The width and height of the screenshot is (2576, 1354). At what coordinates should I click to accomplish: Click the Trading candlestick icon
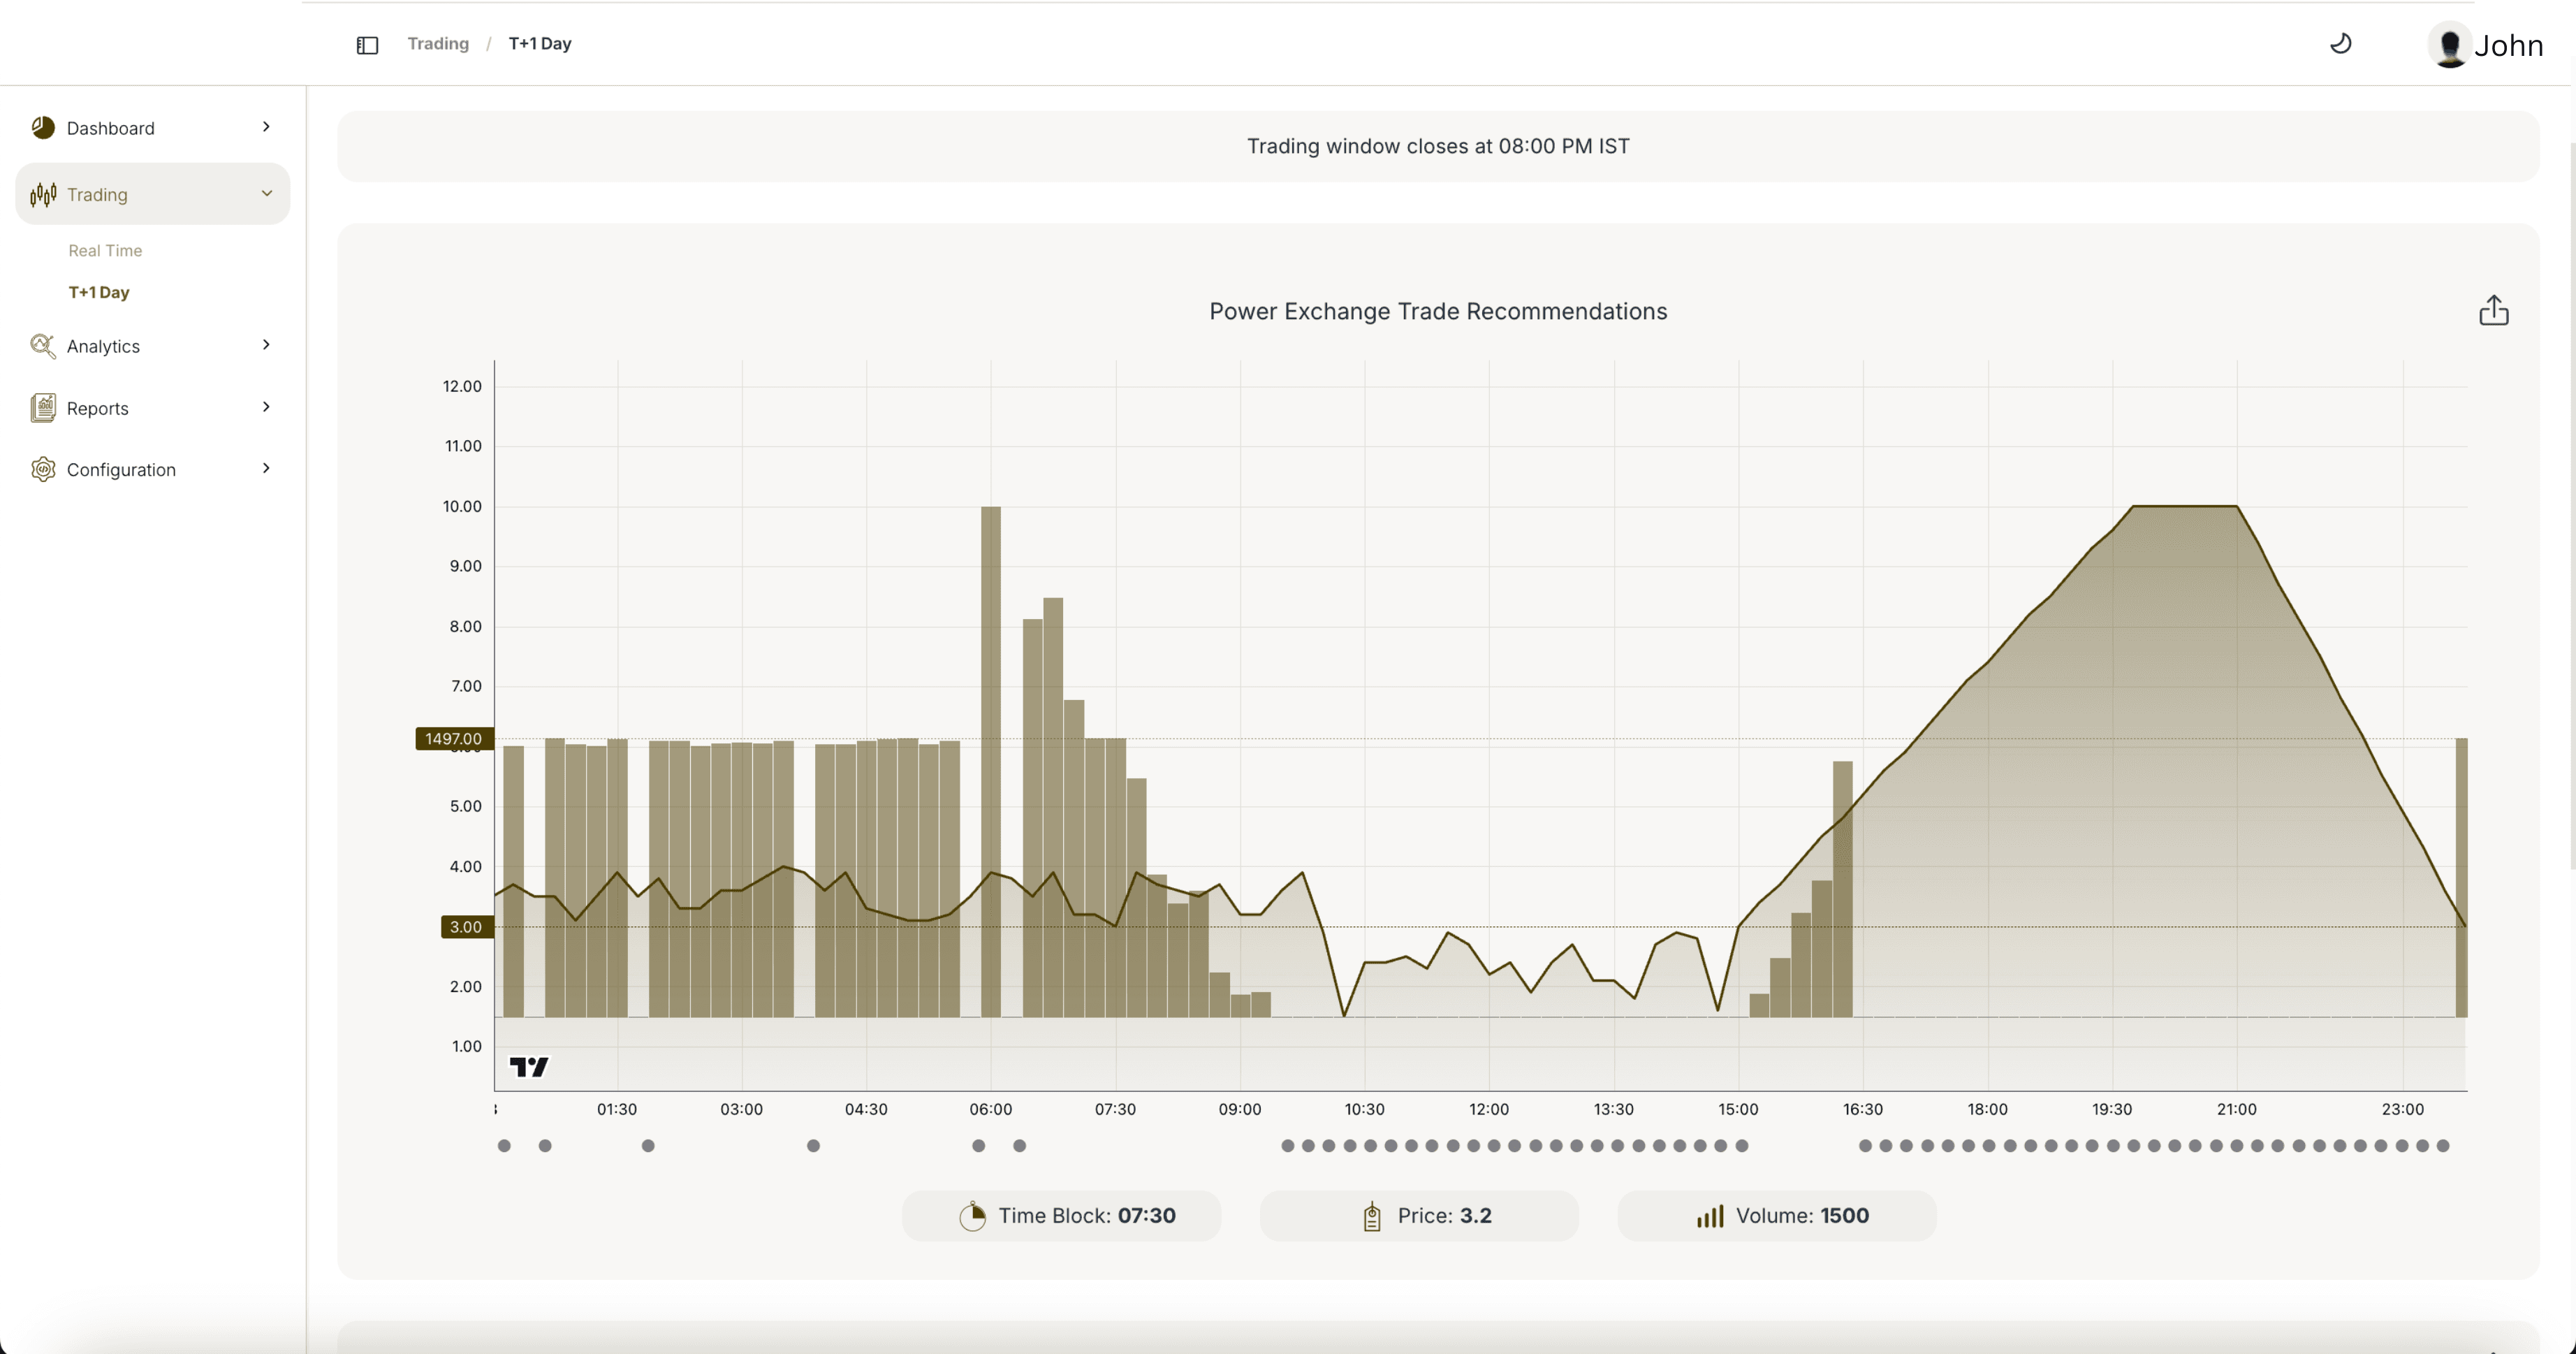pos(43,194)
